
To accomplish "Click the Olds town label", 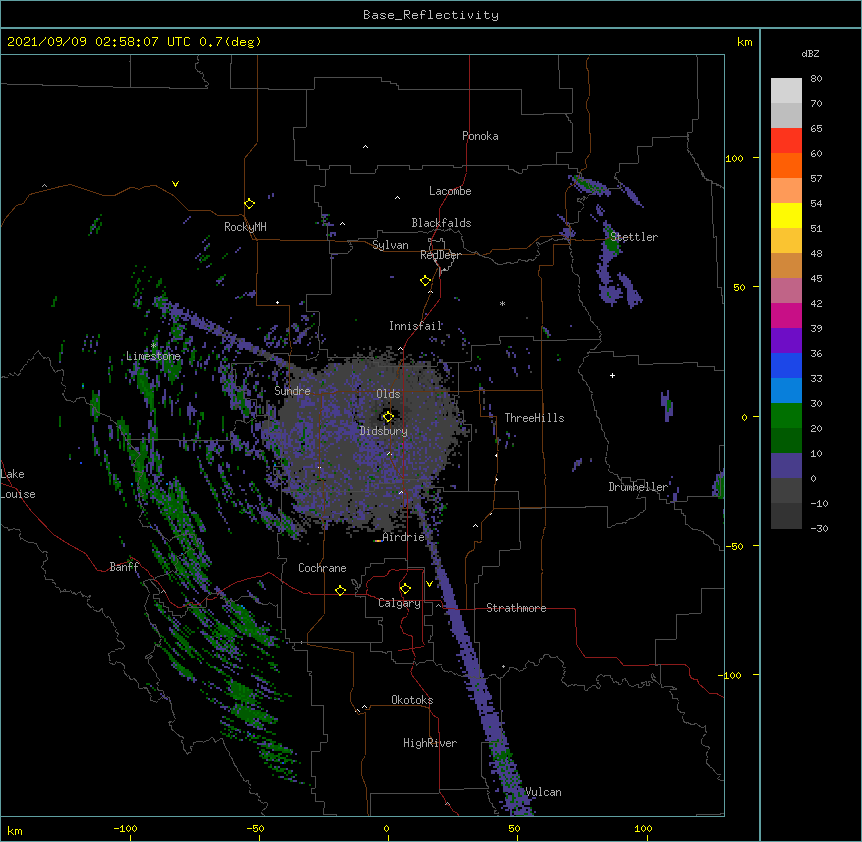I will tap(388, 394).
